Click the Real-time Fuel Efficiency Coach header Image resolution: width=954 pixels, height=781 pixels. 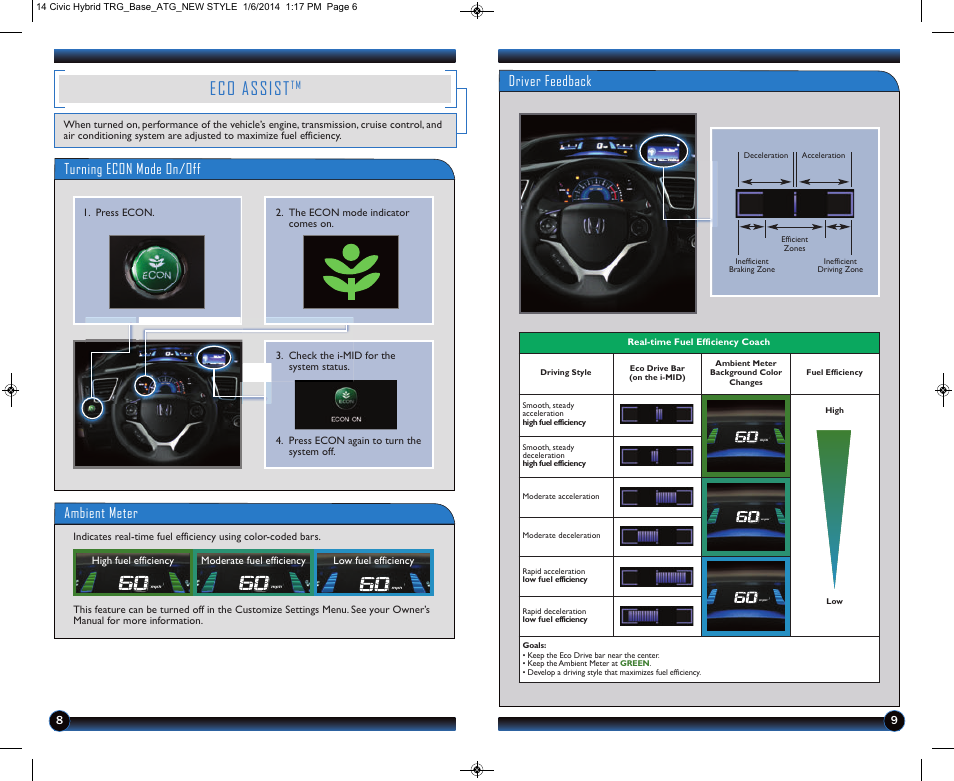(x=699, y=342)
